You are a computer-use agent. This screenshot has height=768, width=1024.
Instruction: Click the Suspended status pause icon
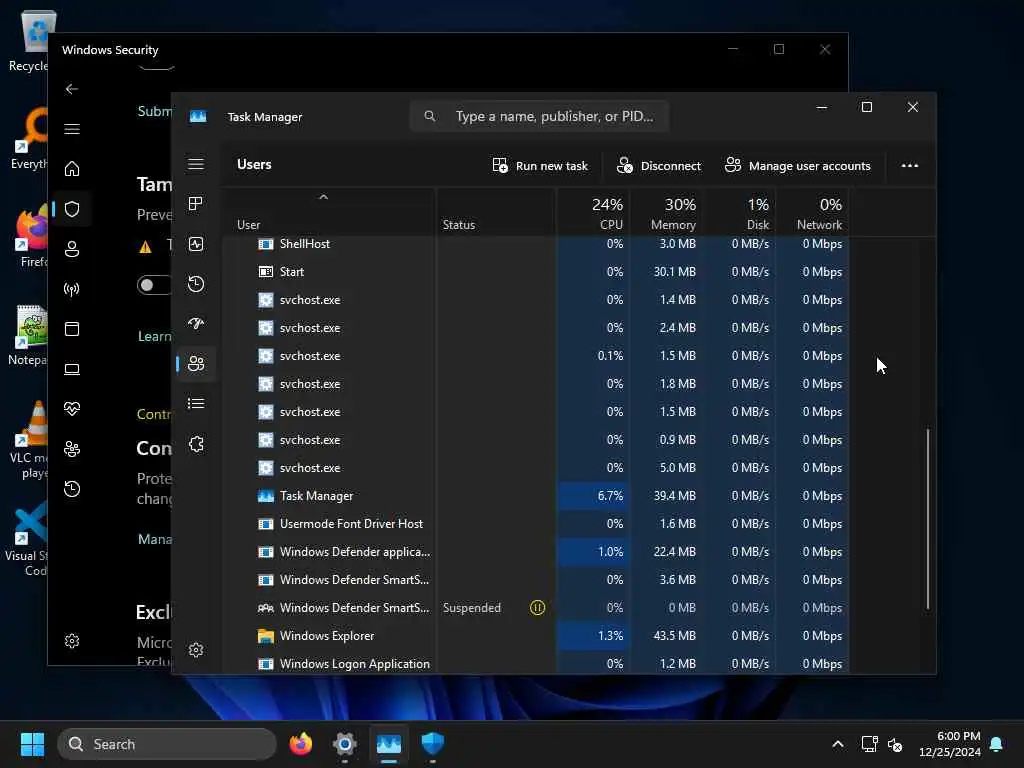[x=537, y=607]
